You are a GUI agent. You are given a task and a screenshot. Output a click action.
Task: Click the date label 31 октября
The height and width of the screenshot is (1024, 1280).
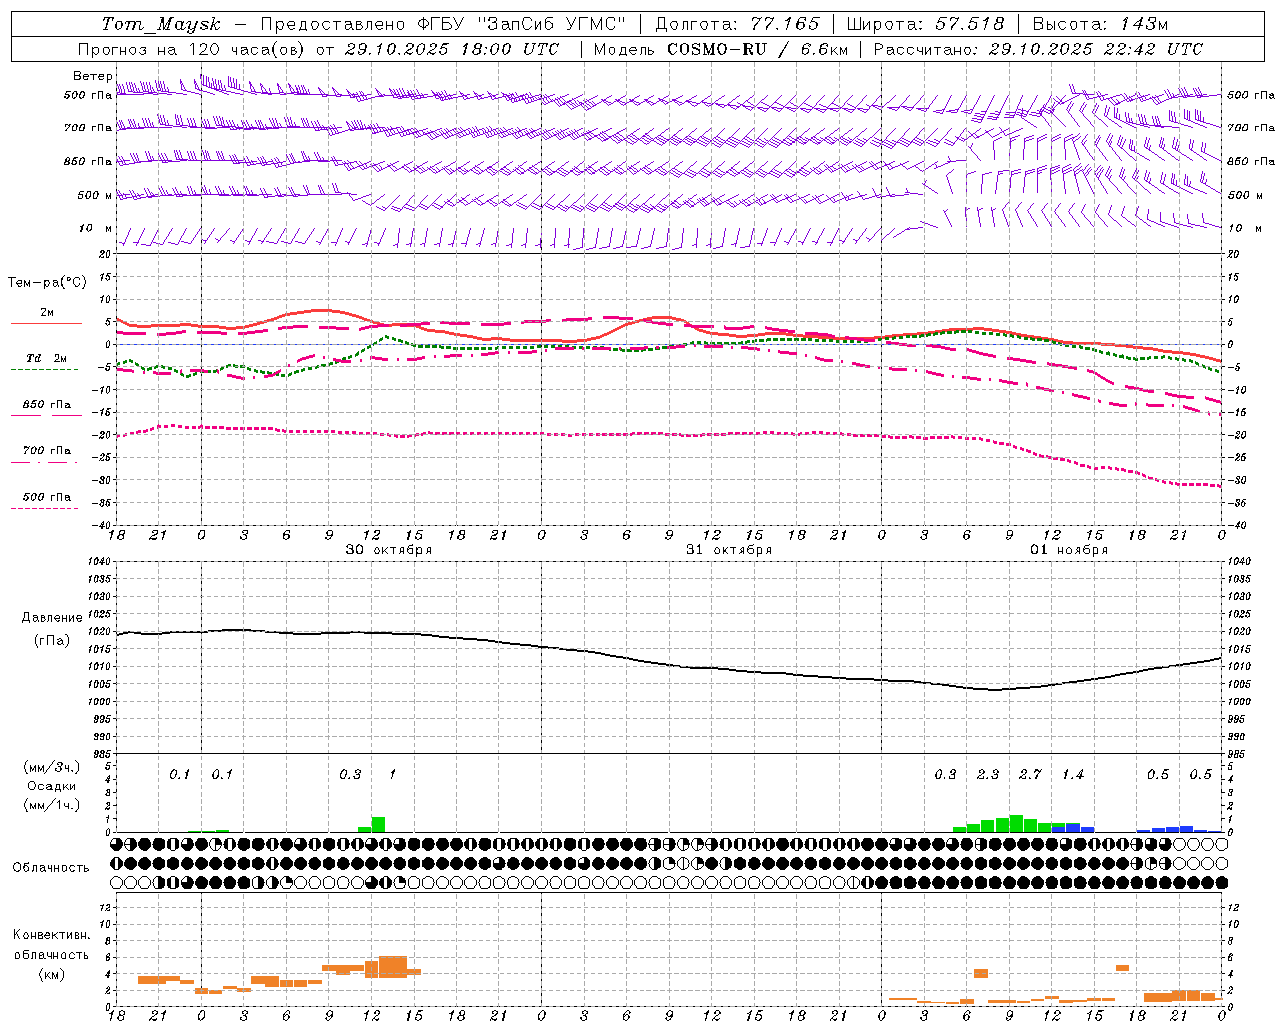click(x=729, y=550)
